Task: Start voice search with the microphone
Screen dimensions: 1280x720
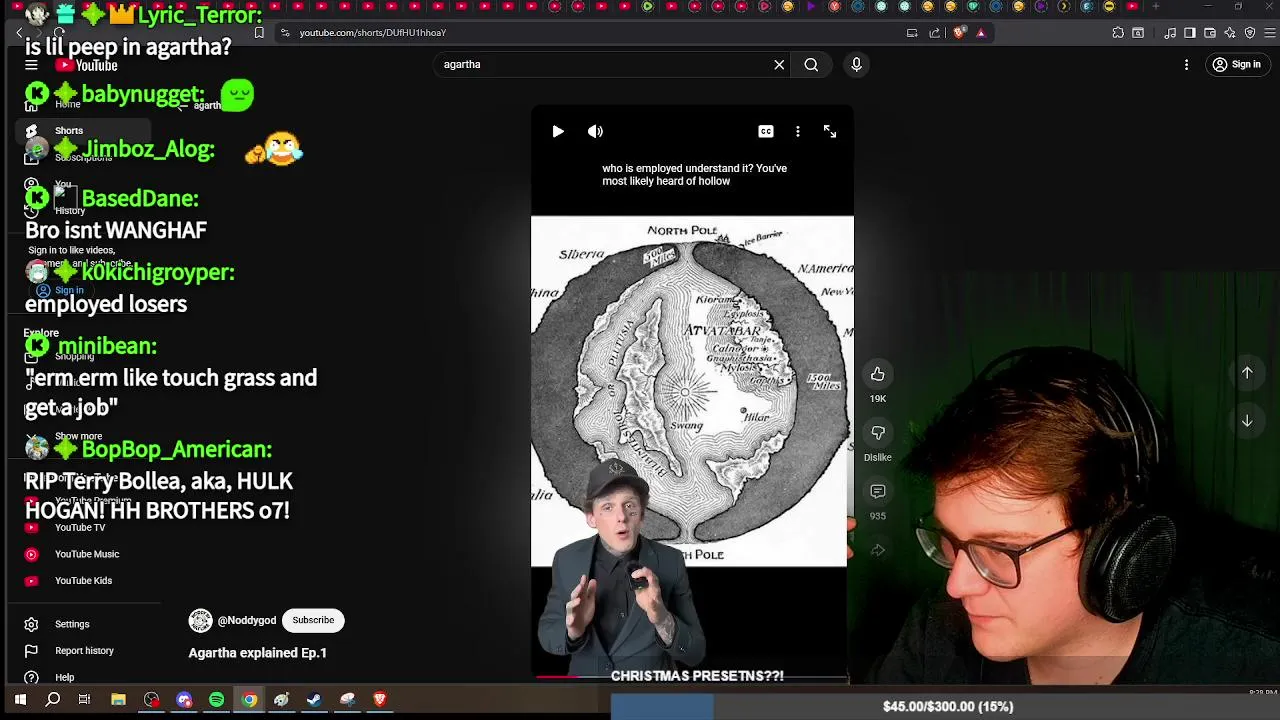Action: pos(856,65)
